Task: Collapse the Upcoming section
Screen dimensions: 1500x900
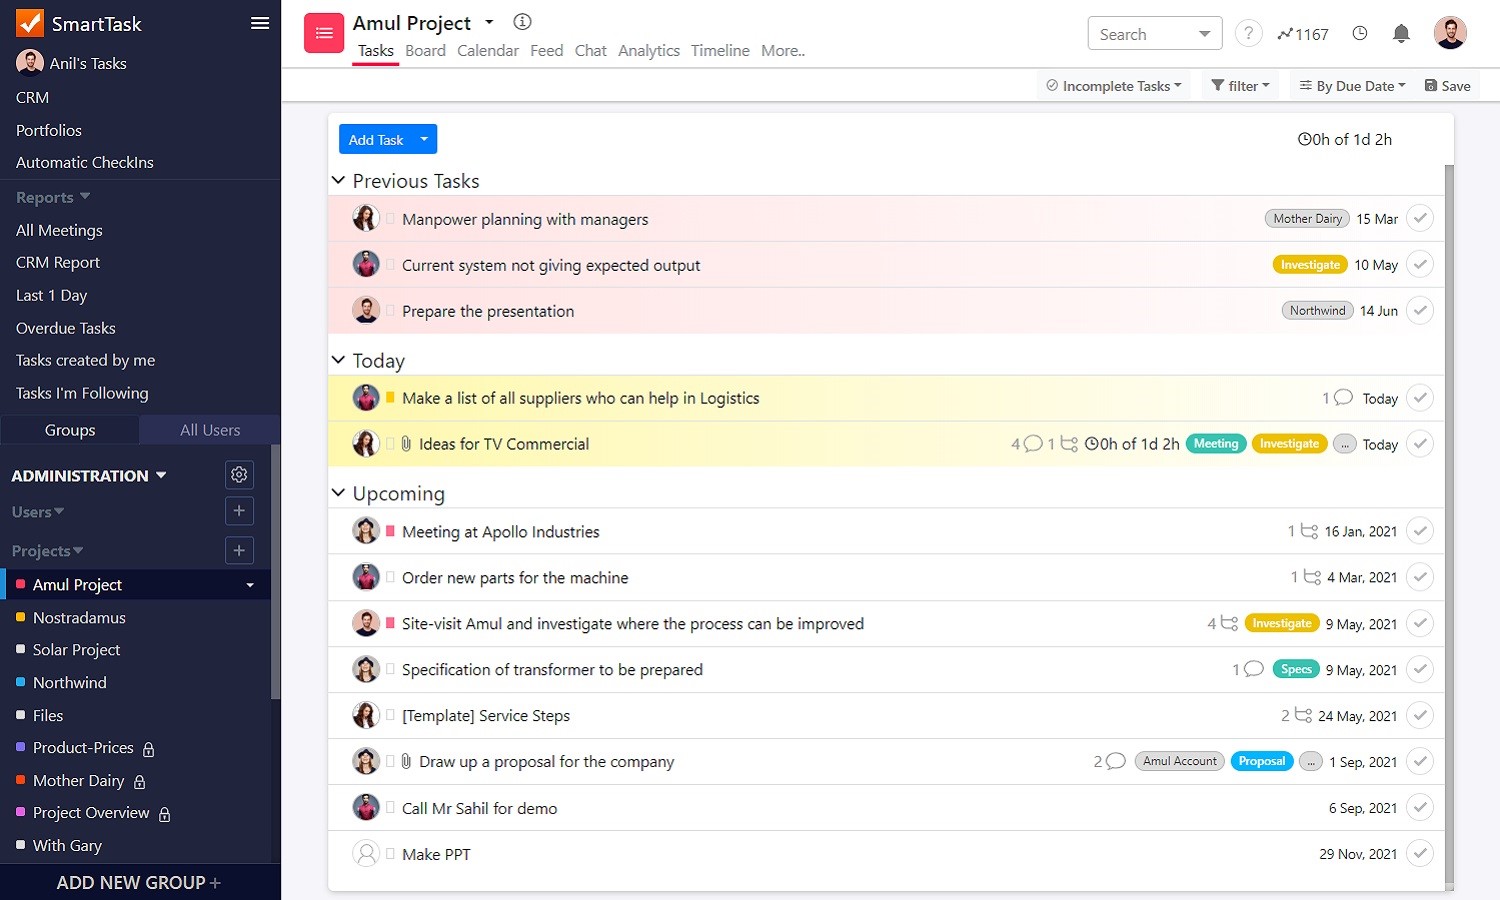Action: (338, 492)
